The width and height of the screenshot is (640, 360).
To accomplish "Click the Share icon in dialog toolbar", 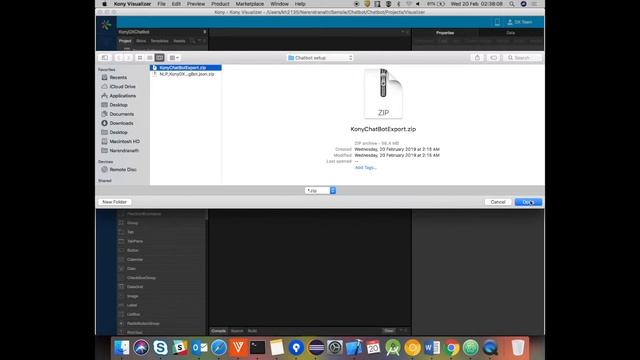I will [477, 58].
